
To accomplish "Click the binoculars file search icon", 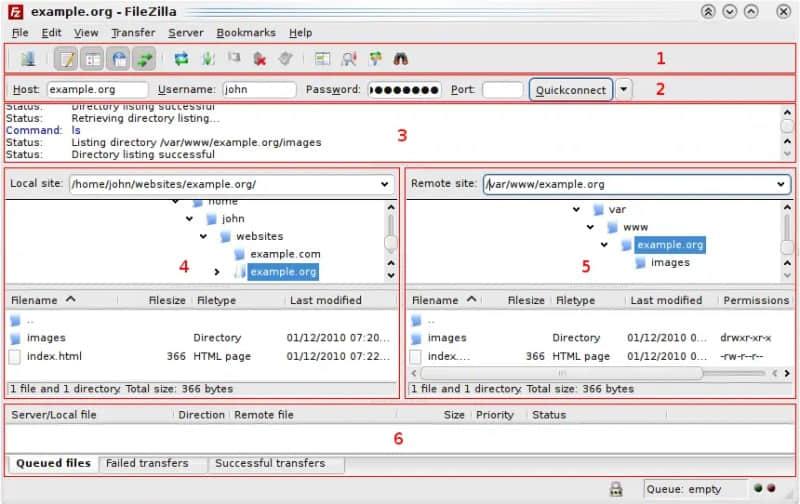I will pos(401,59).
